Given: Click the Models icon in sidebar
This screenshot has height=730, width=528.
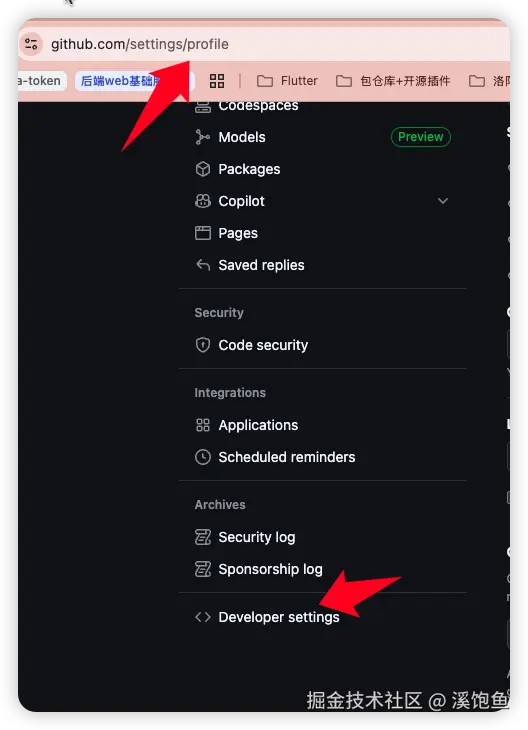Looking at the screenshot, I should (203, 137).
